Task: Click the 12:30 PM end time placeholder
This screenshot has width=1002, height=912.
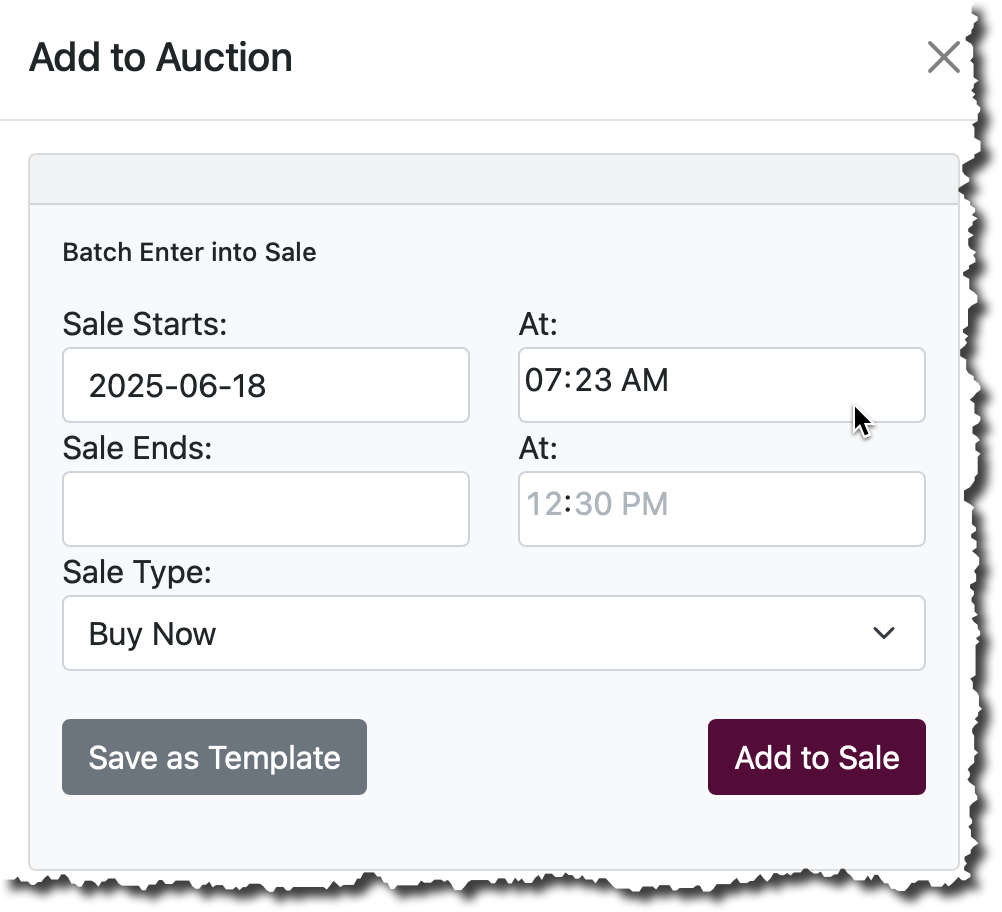Action: pos(721,509)
